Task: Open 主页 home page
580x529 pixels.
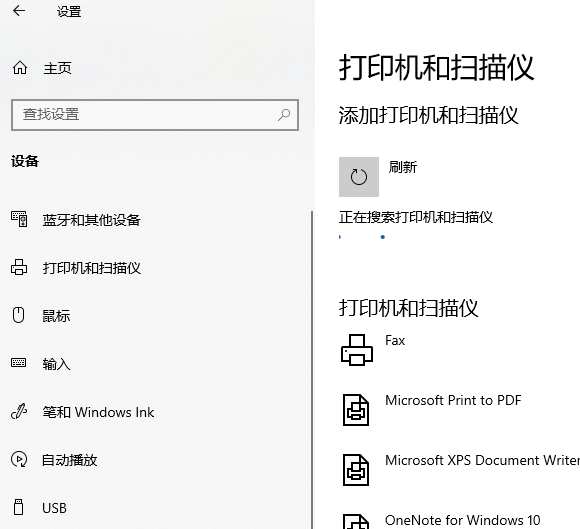Action: pyautogui.click(x=57, y=68)
